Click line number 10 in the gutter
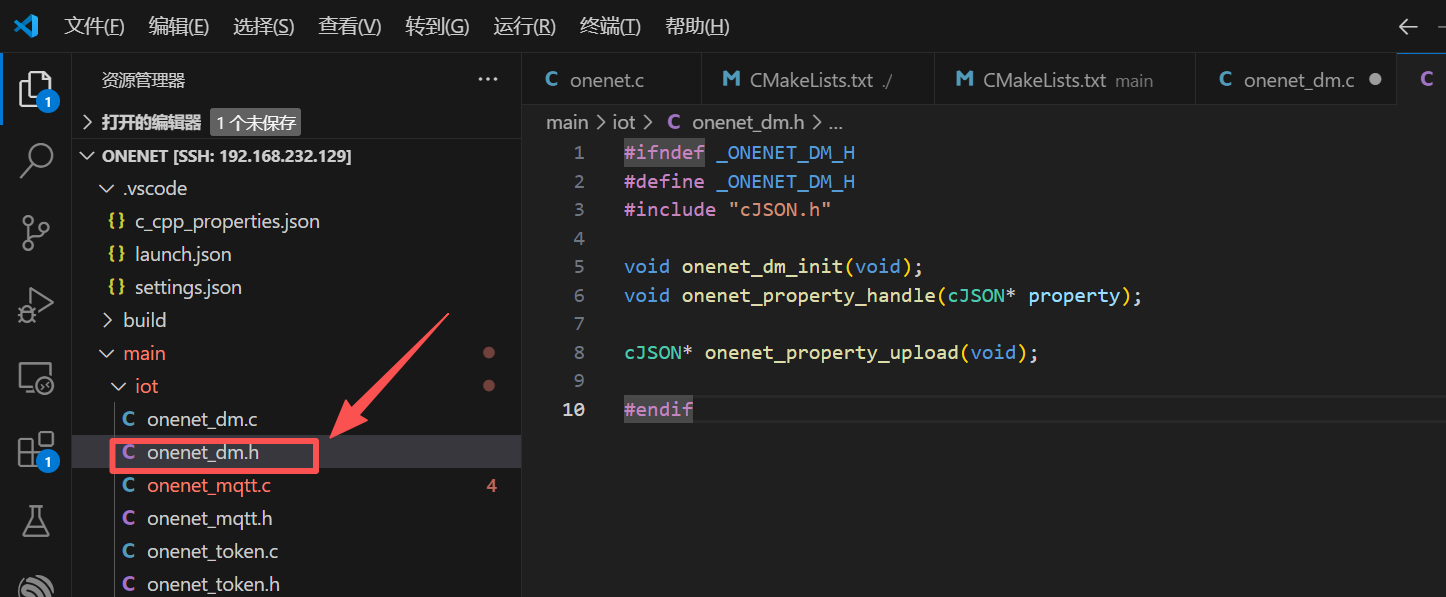The height and width of the screenshot is (597, 1446). coord(573,410)
